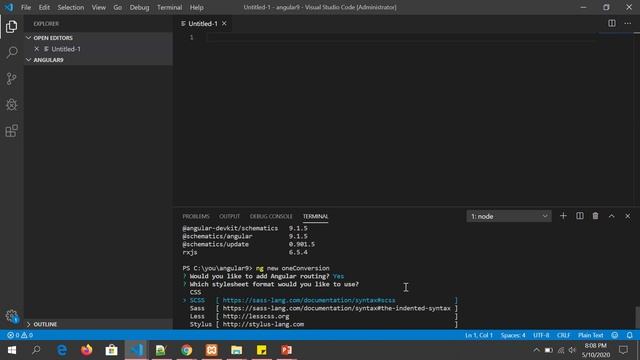The width and height of the screenshot is (640, 360).
Task: Change line endings via CRLF item
Action: [x=563, y=335]
